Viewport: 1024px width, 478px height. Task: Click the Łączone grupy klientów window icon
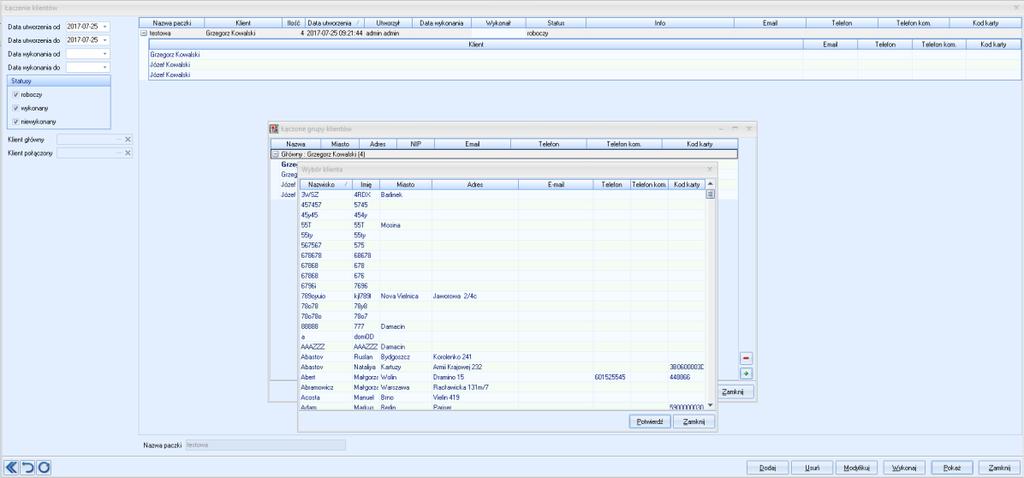pos(274,129)
